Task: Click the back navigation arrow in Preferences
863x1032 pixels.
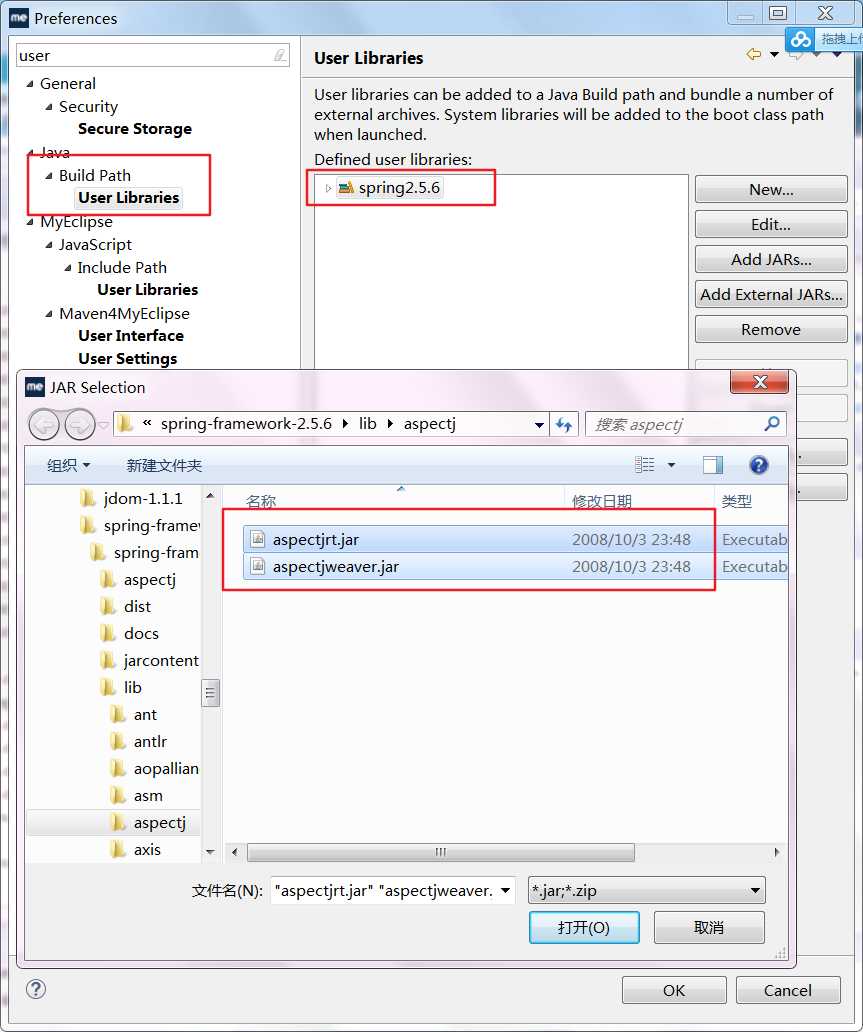Action: coord(754,54)
